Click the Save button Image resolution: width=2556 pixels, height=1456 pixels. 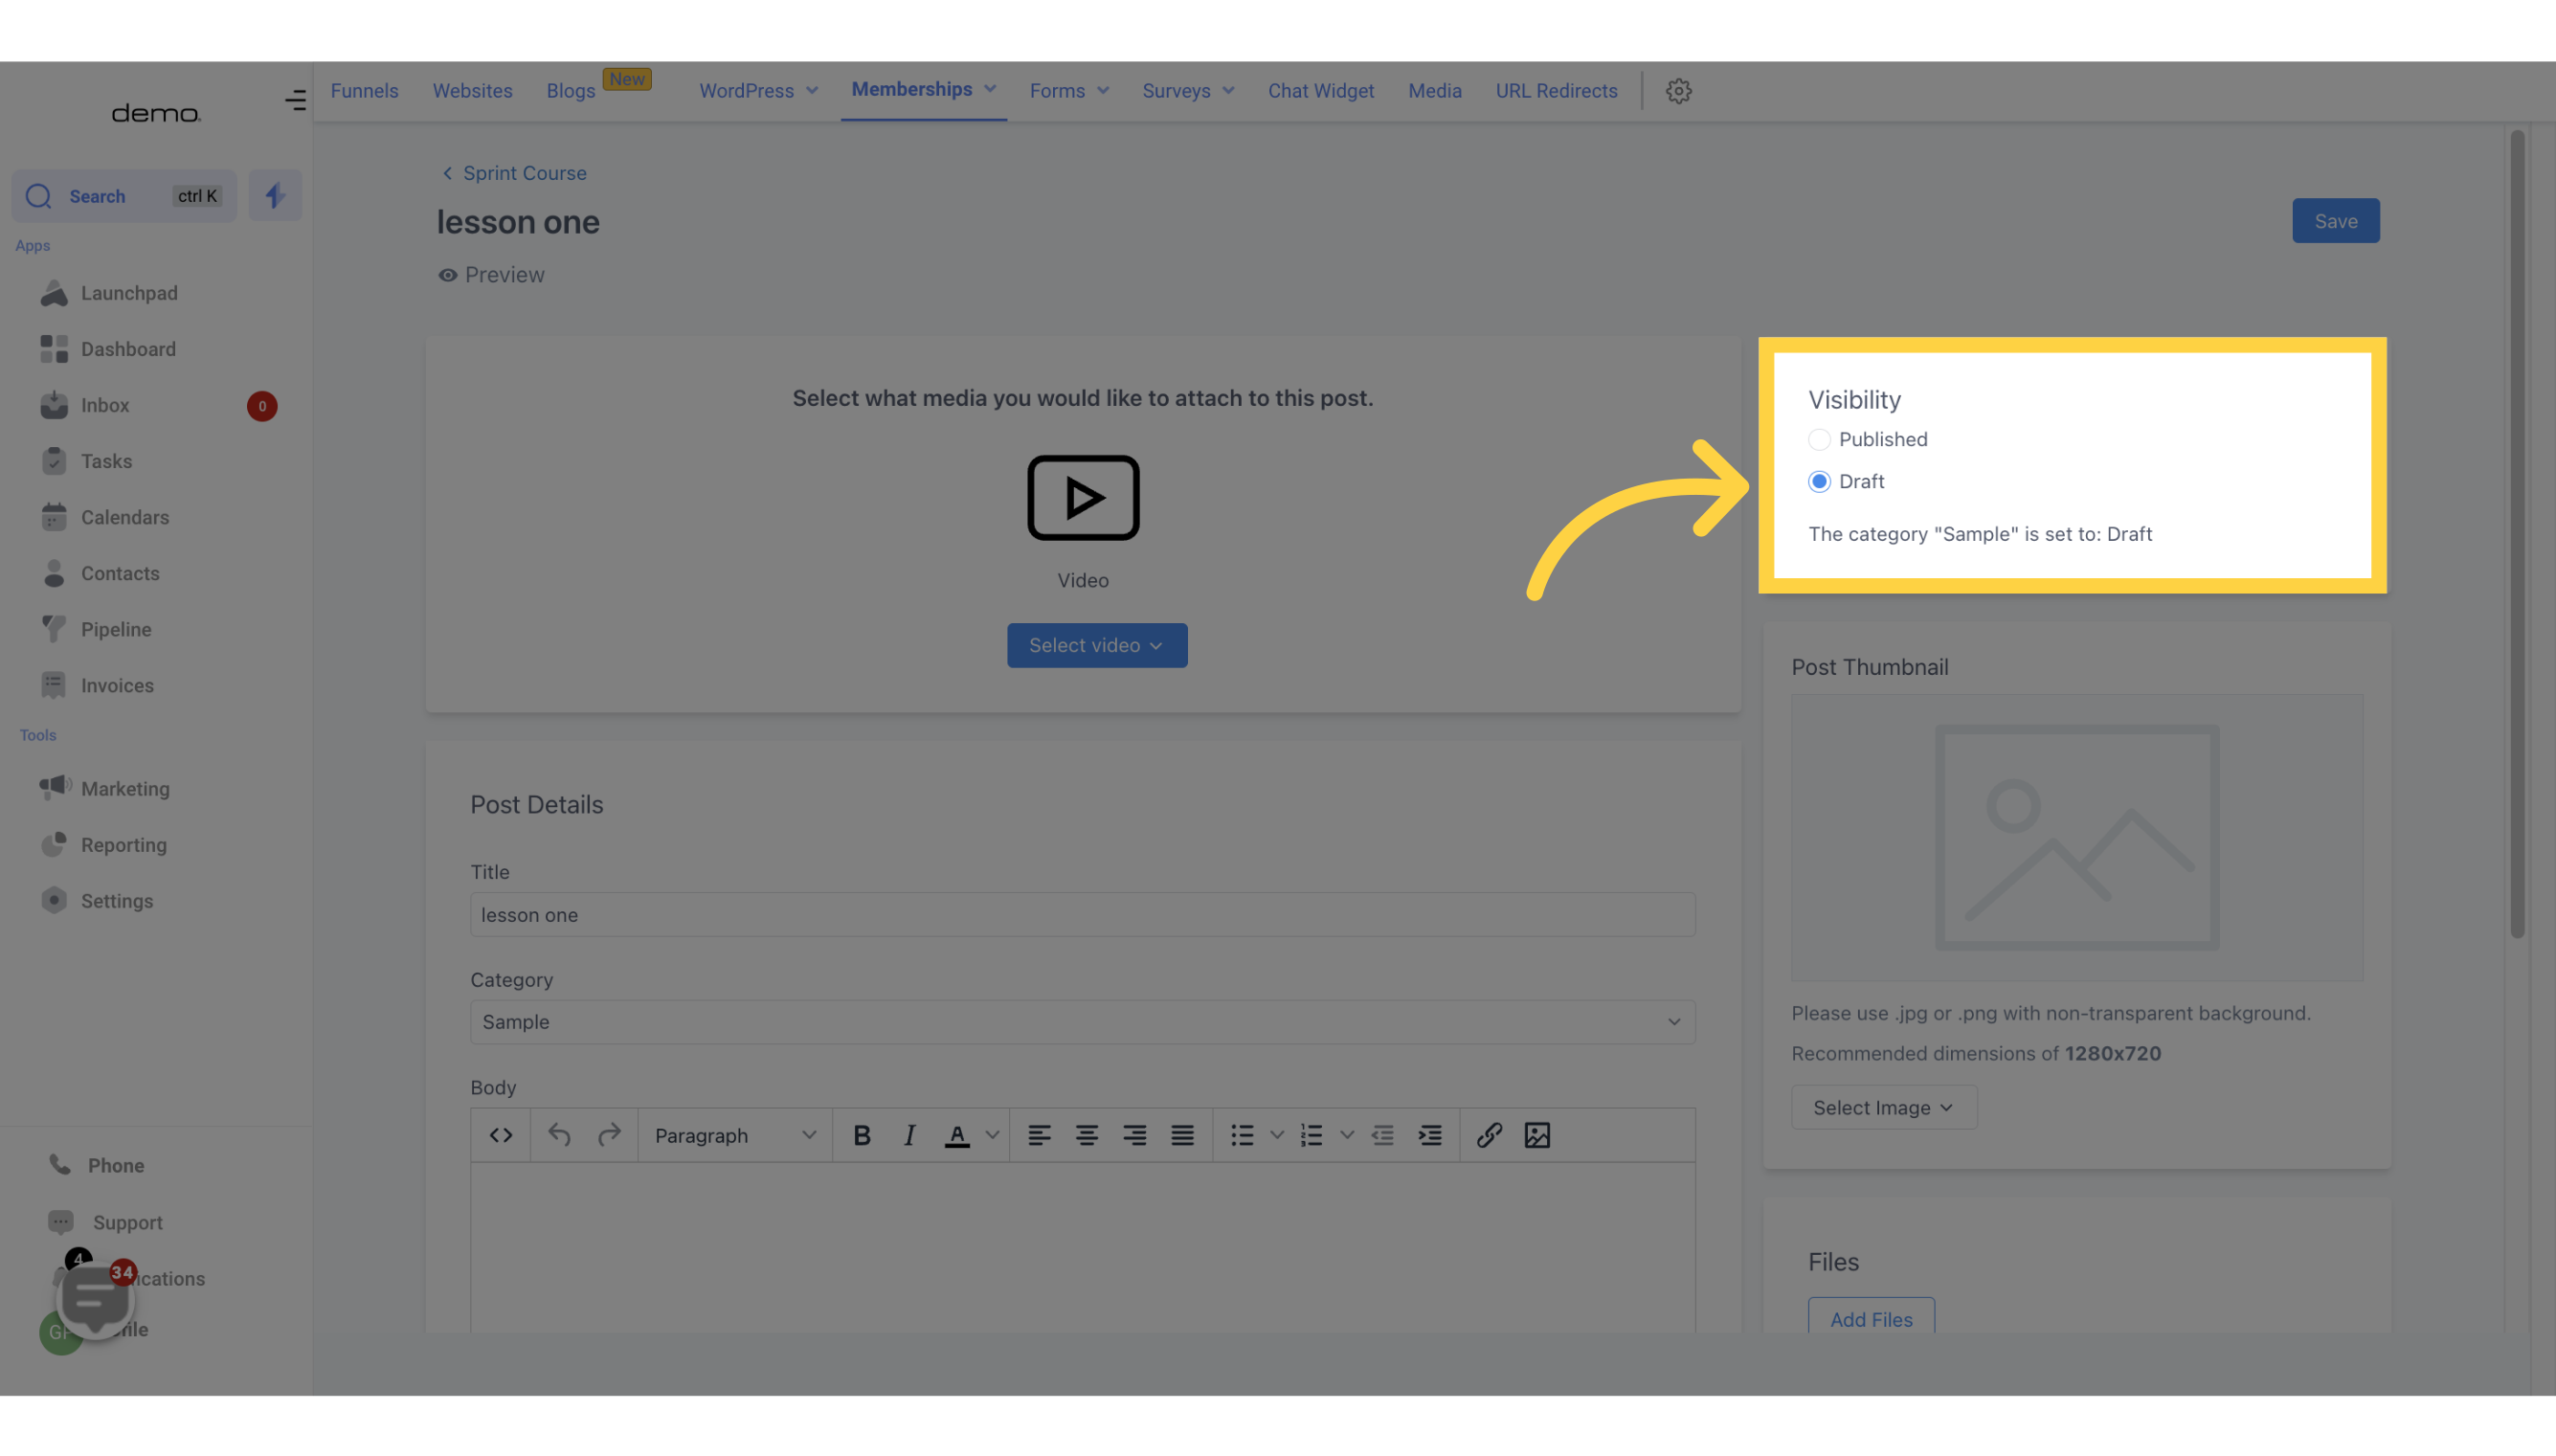click(x=2337, y=219)
